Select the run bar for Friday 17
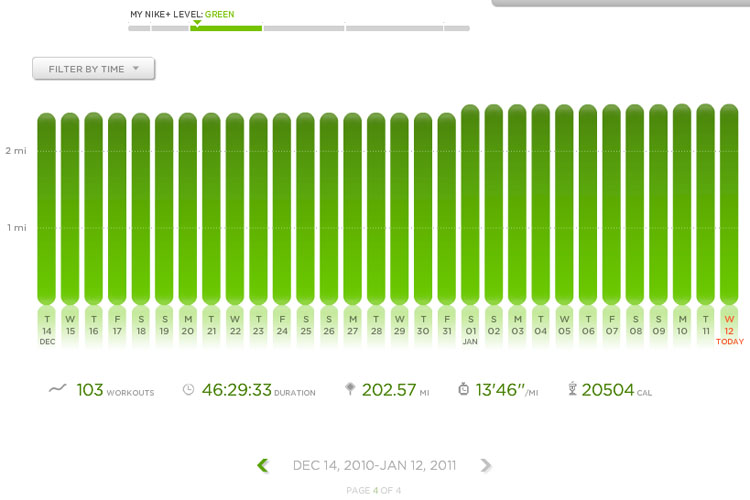Viewport: 750px width, 500px height. point(117,209)
